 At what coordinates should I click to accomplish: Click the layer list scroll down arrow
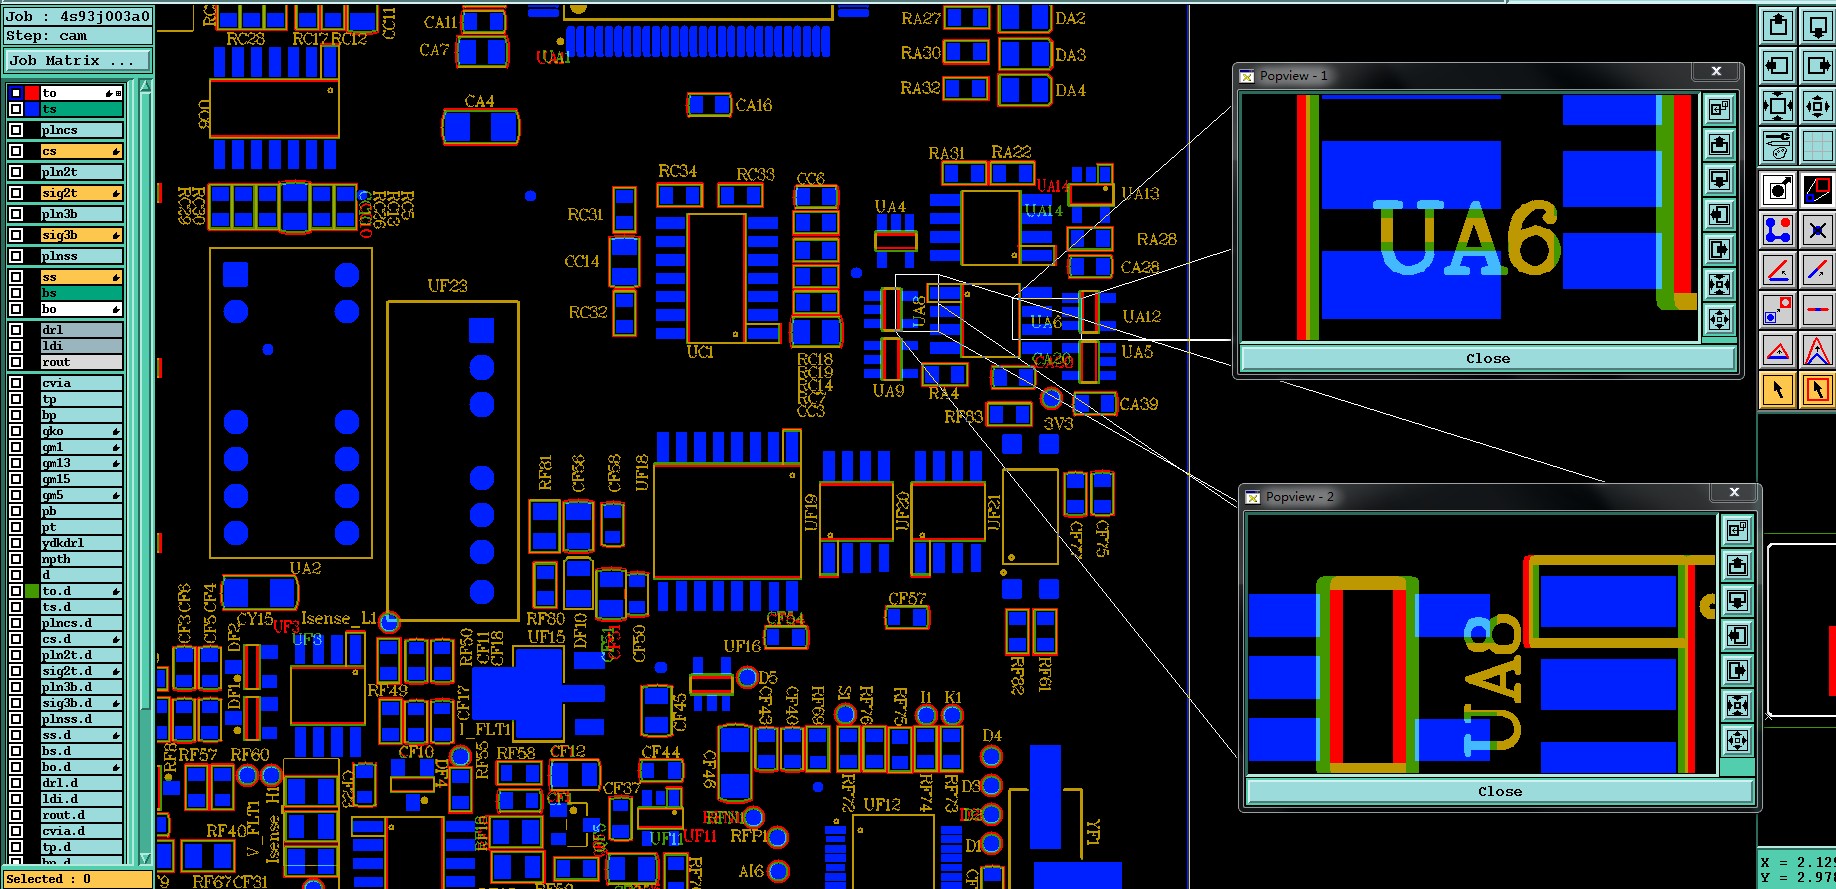[145, 858]
